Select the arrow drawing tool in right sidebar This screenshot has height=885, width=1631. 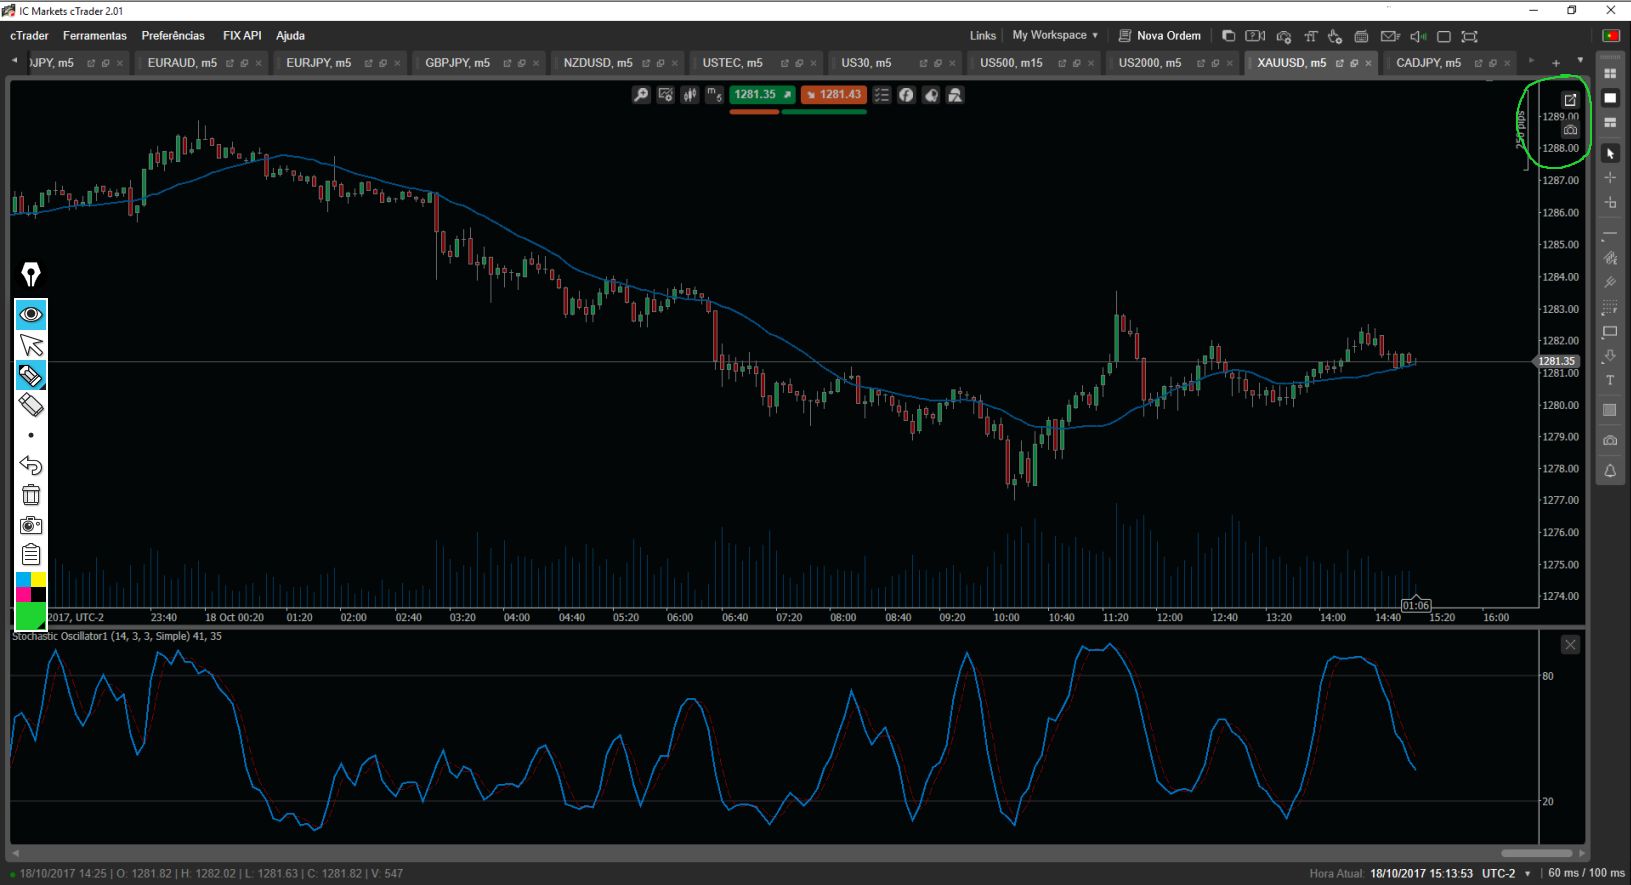pyautogui.click(x=1610, y=356)
